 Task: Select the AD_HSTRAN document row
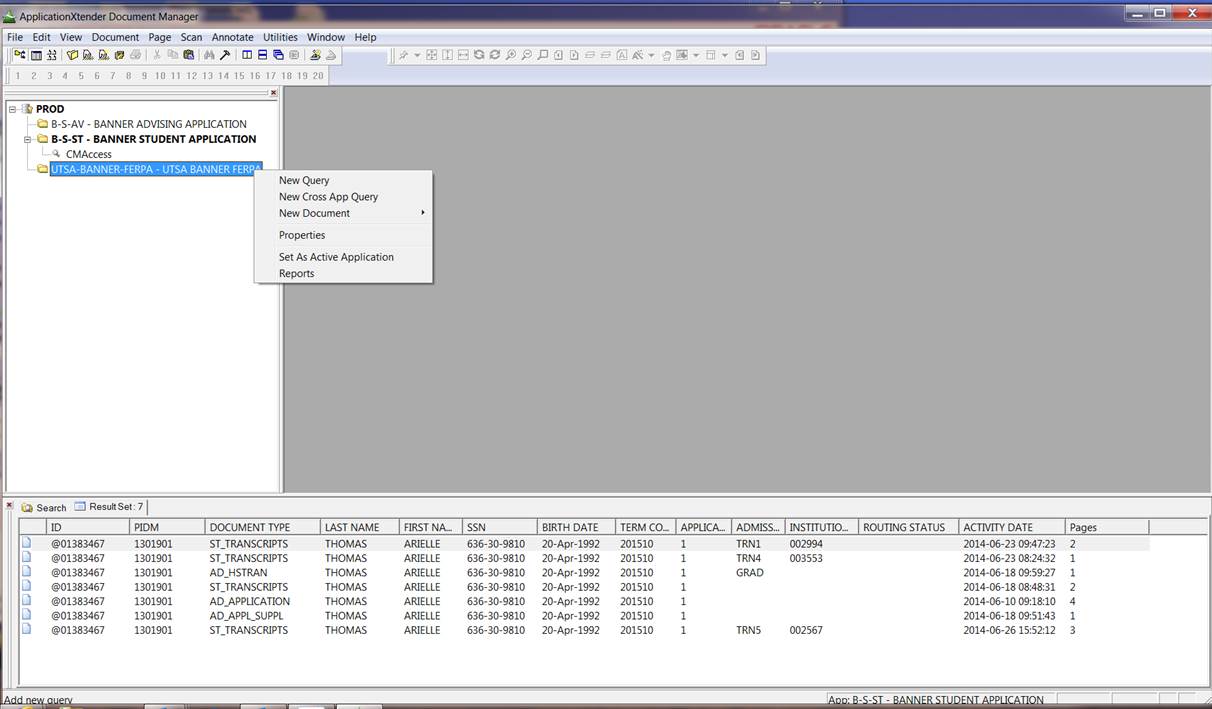pos(235,573)
